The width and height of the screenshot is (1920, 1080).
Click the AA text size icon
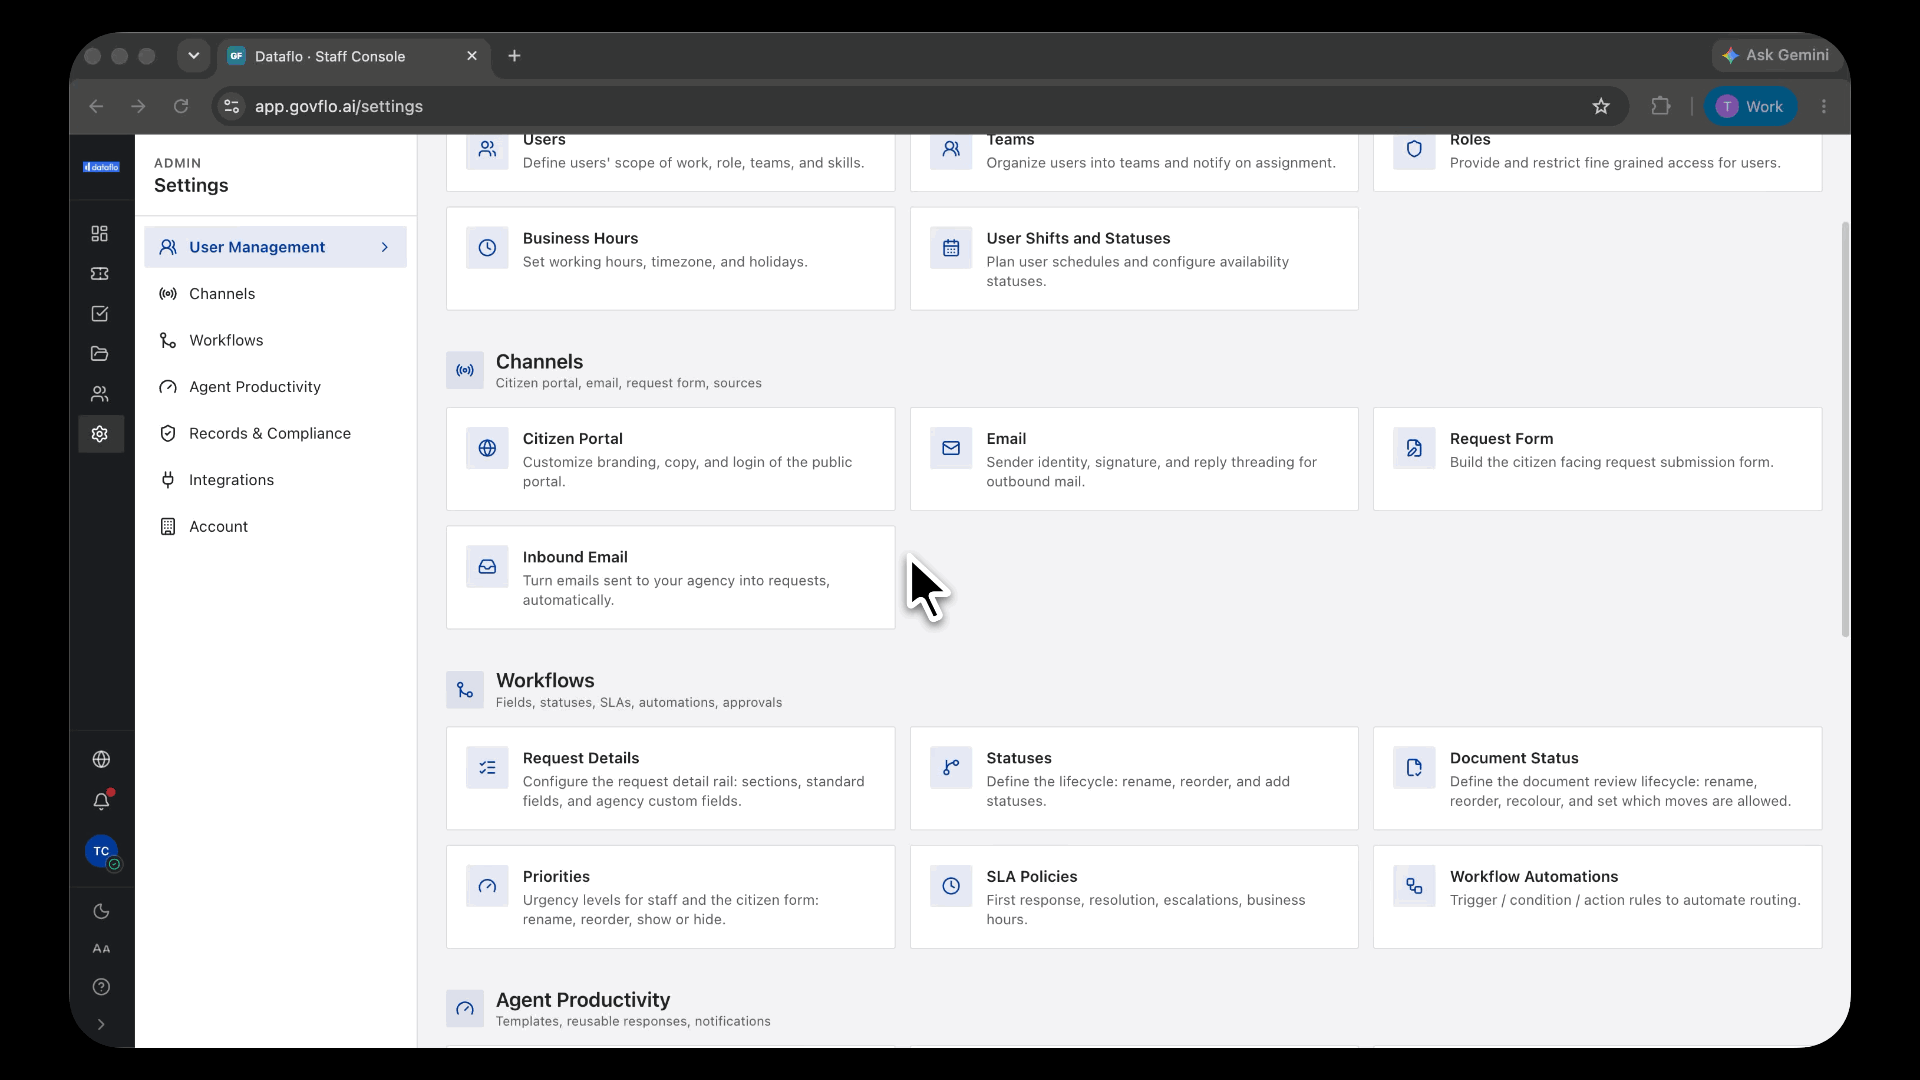click(101, 949)
